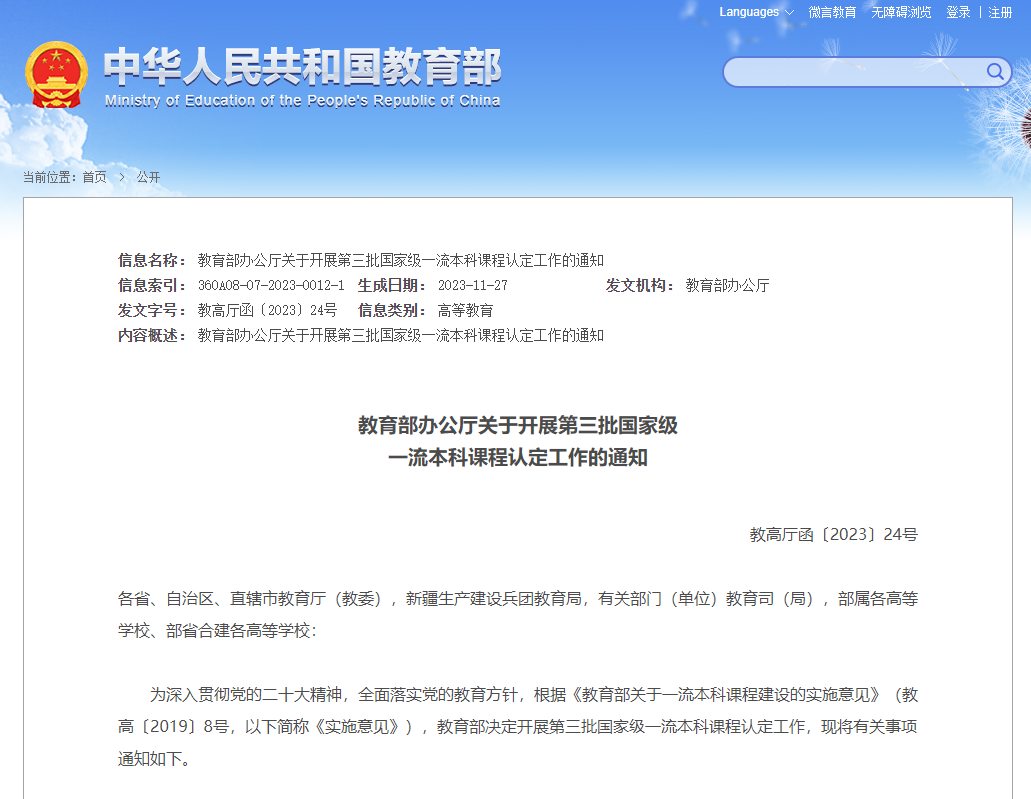This screenshot has width=1031, height=799.
Task: Click the breadcrumb chevron separator
Action: [122, 177]
